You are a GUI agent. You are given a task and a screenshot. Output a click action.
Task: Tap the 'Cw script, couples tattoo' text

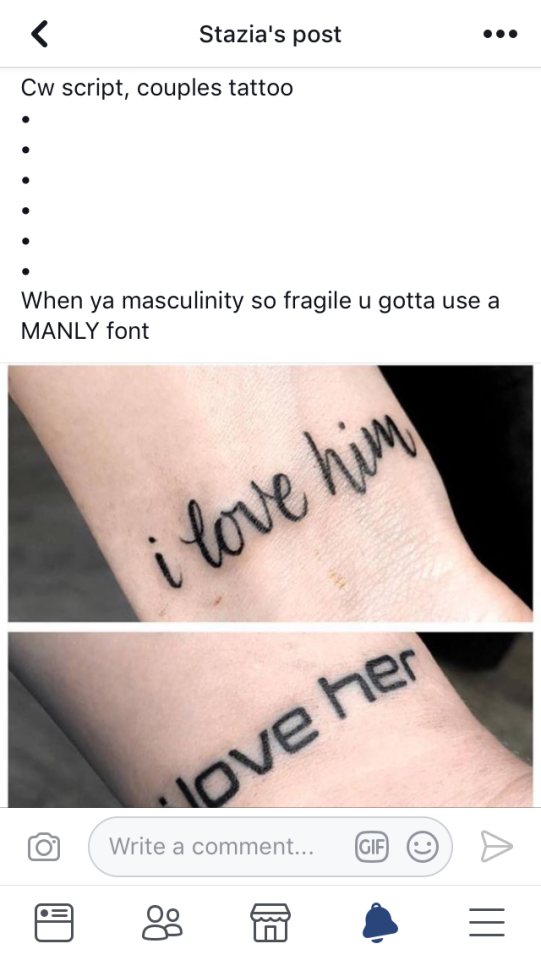157,88
